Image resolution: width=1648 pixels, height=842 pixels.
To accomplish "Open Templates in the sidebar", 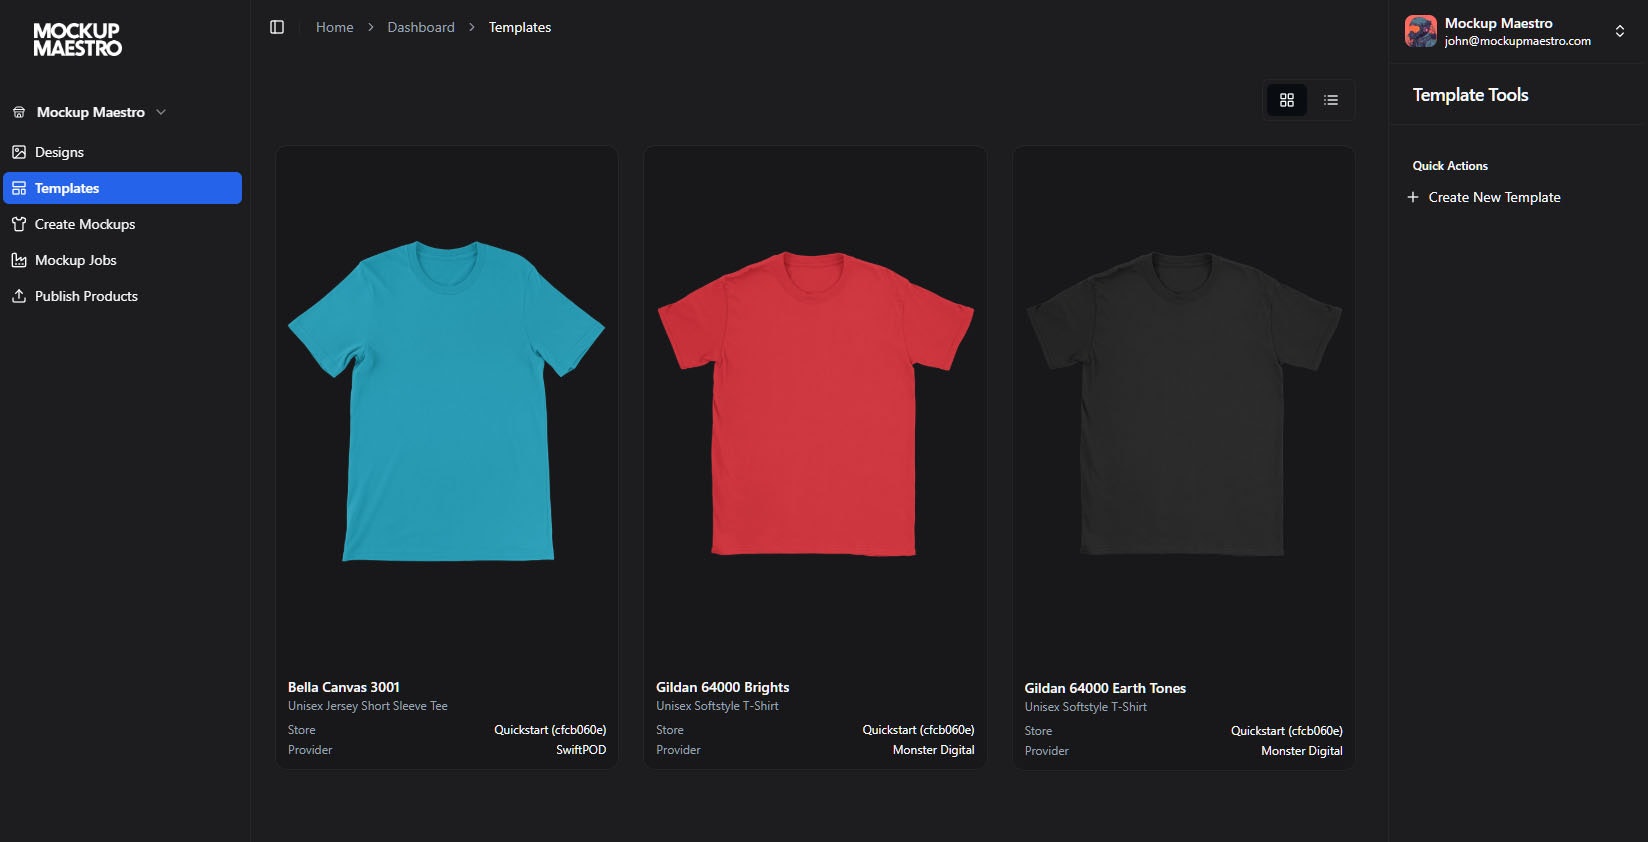I will point(123,188).
